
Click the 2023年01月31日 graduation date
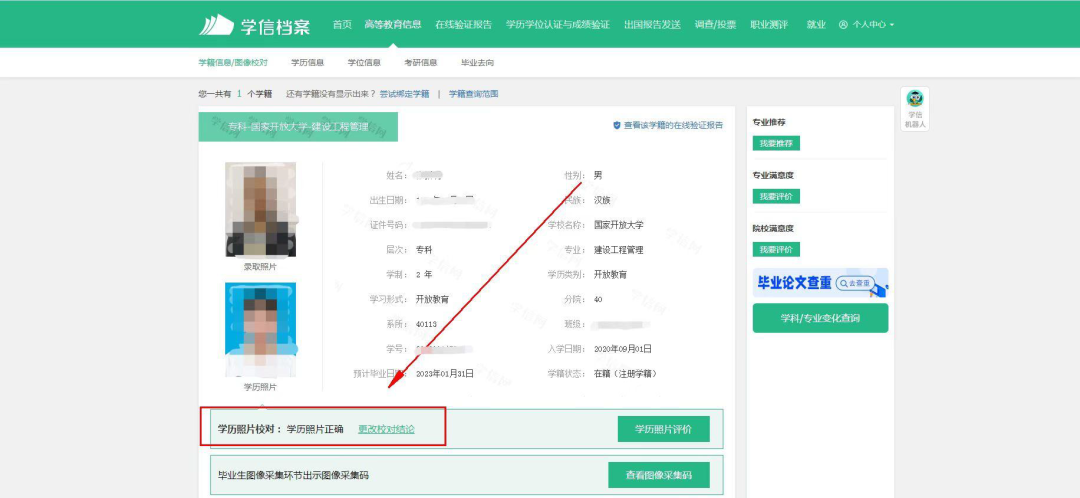445,374
